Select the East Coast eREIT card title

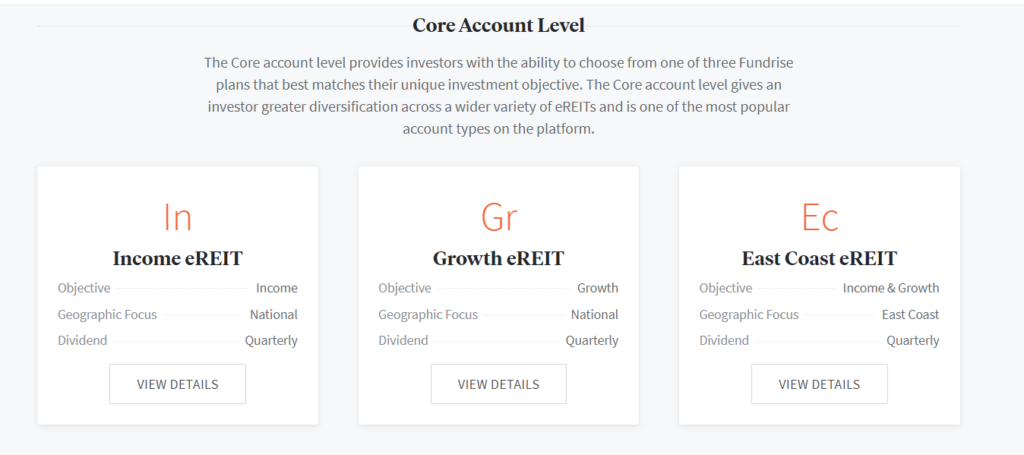(820, 259)
